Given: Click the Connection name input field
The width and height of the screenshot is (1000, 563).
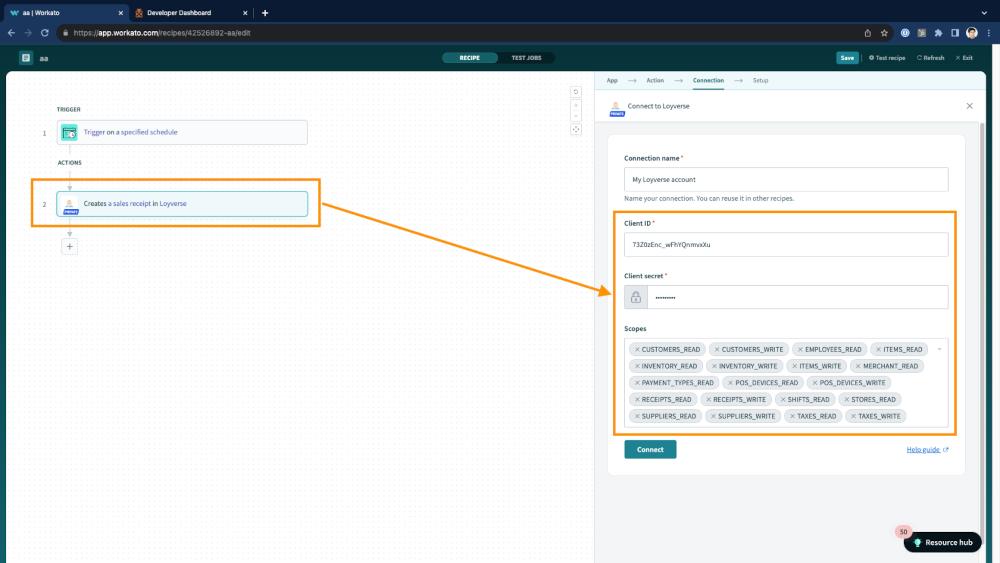Looking at the screenshot, I should (786, 180).
